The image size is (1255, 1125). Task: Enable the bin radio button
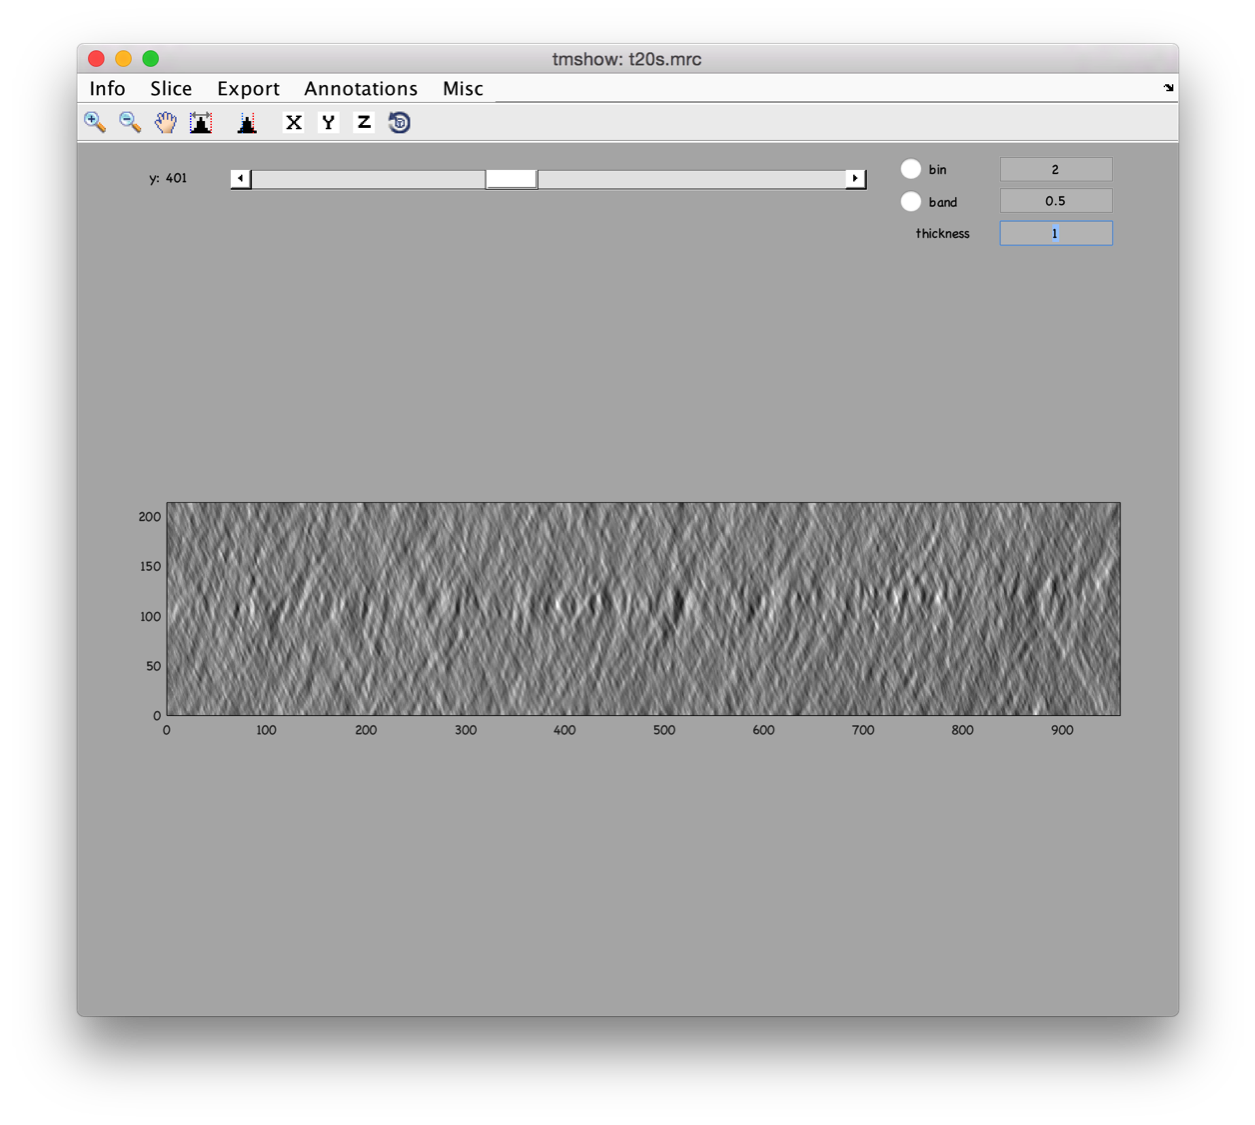[x=911, y=169]
